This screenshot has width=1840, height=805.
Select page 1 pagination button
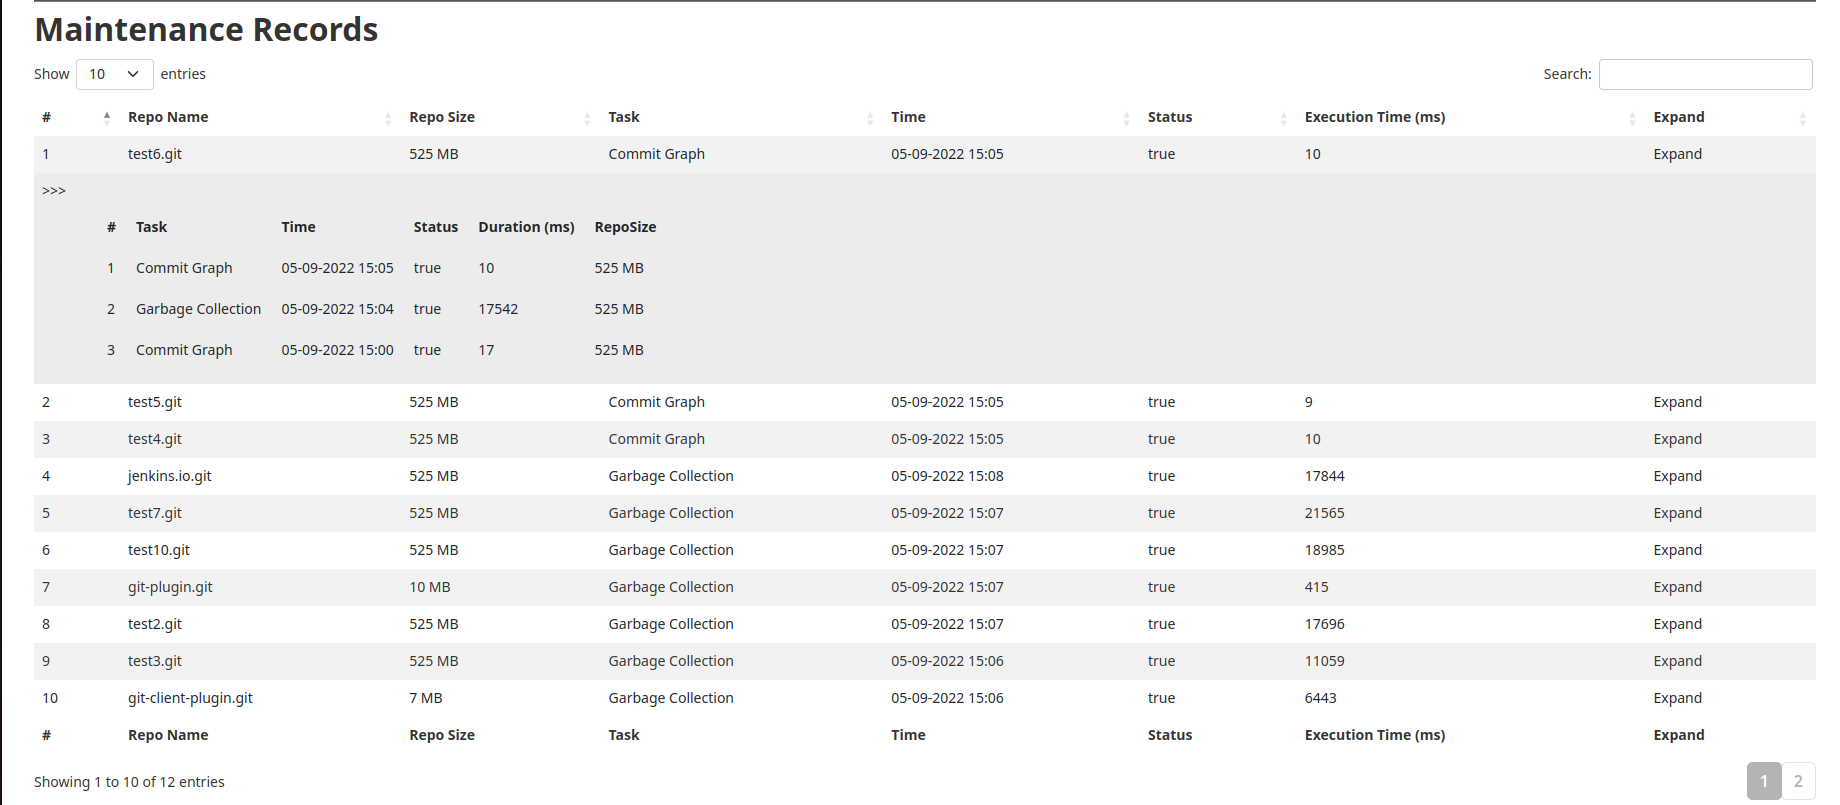[1764, 781]
